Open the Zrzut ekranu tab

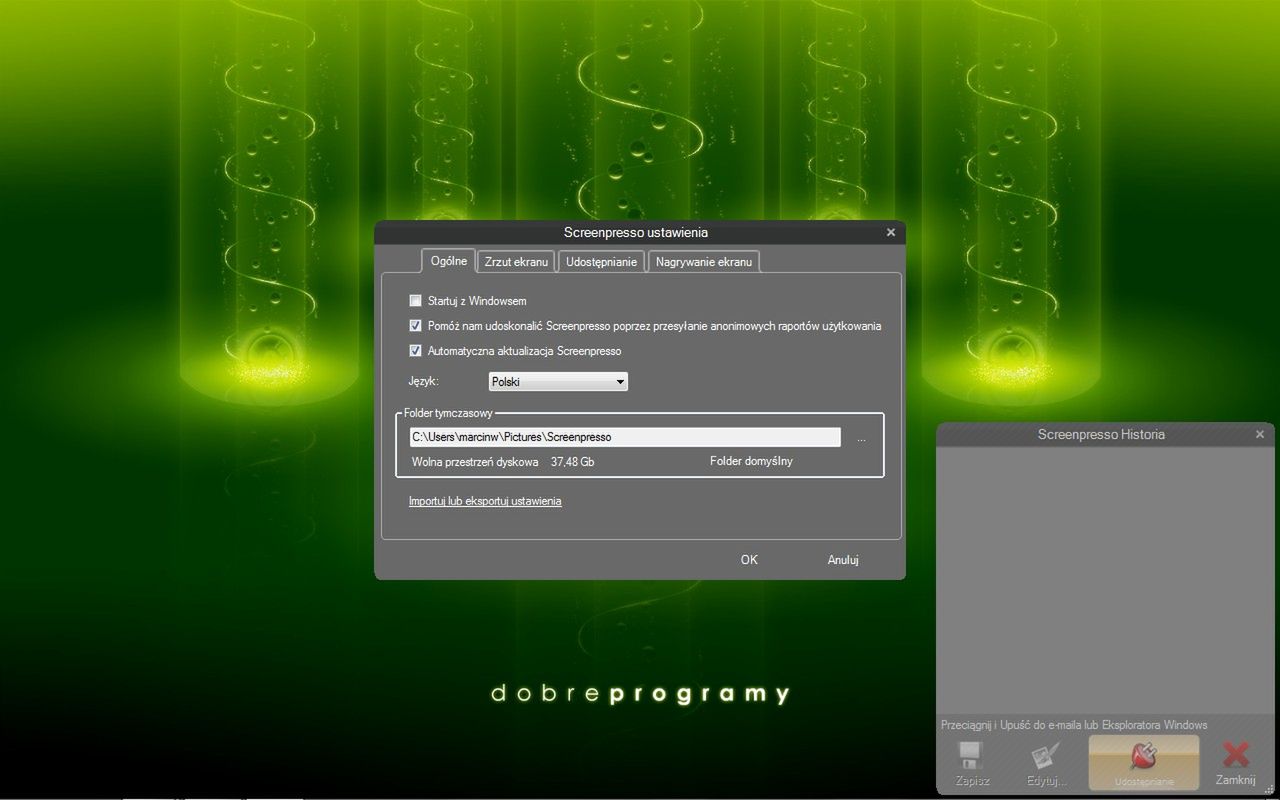point(516,262)
